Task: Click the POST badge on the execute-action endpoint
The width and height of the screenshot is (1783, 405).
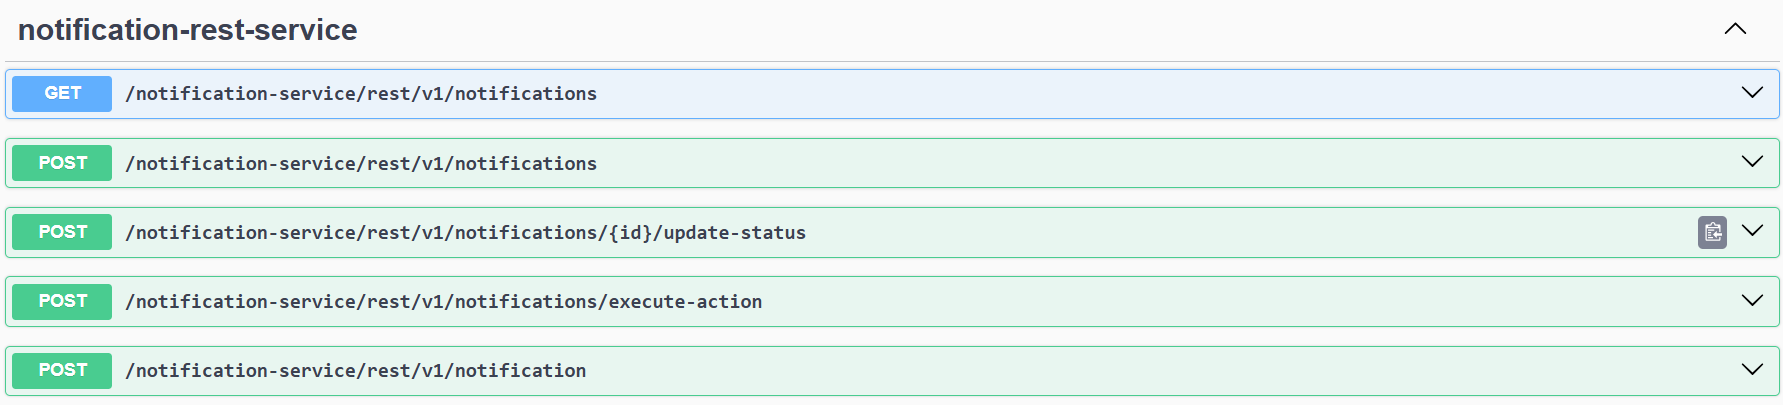Action: 62,301
